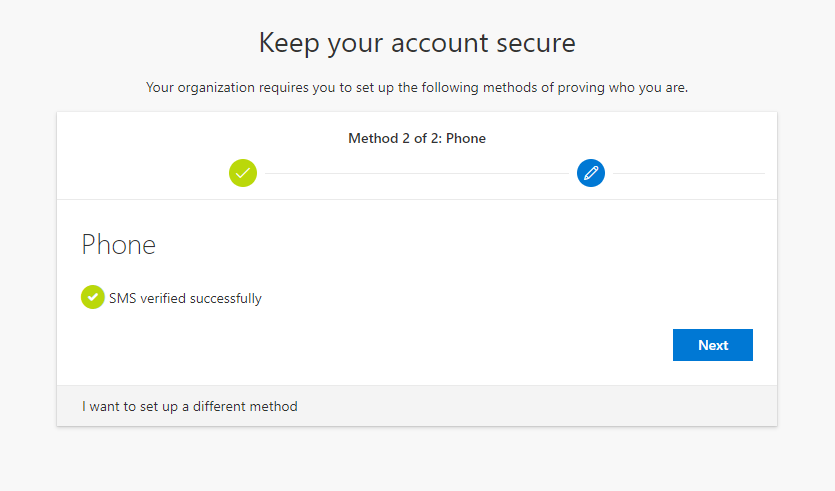Click green check beside SMS verified
835x491 pixels.
click(x=93, y=297)
